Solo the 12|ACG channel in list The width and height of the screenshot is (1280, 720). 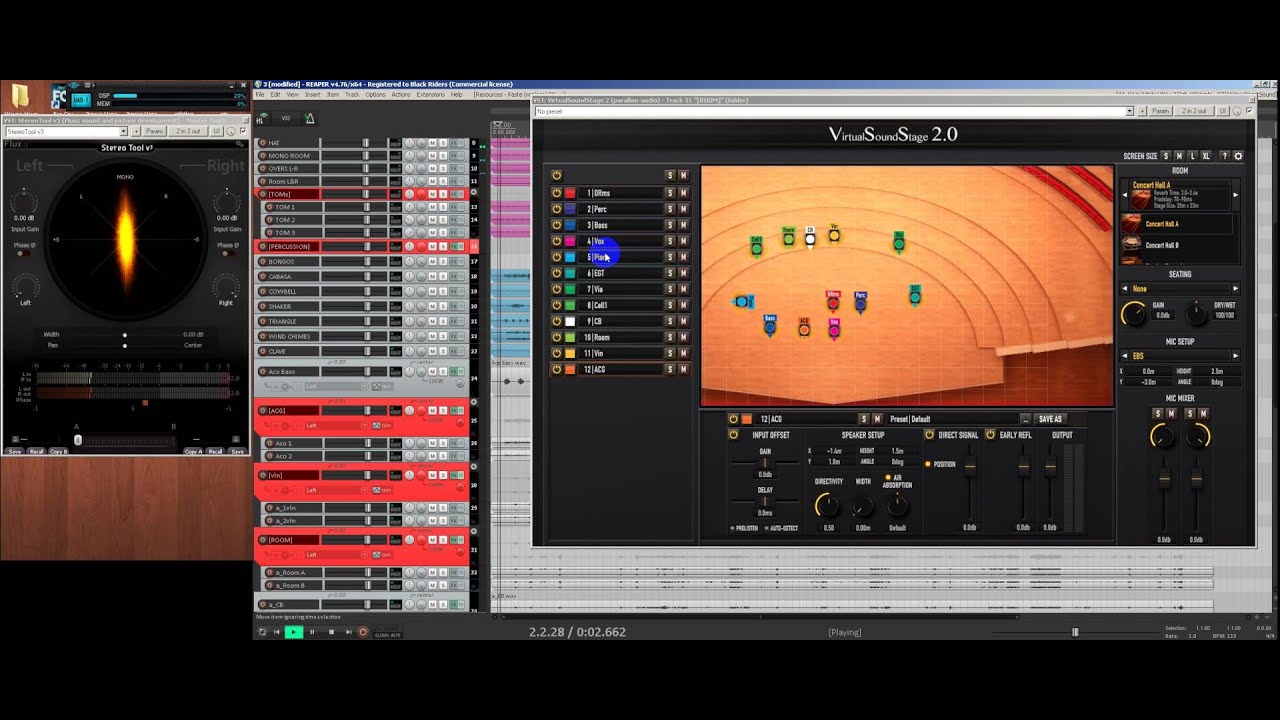(x=670, y=369)
